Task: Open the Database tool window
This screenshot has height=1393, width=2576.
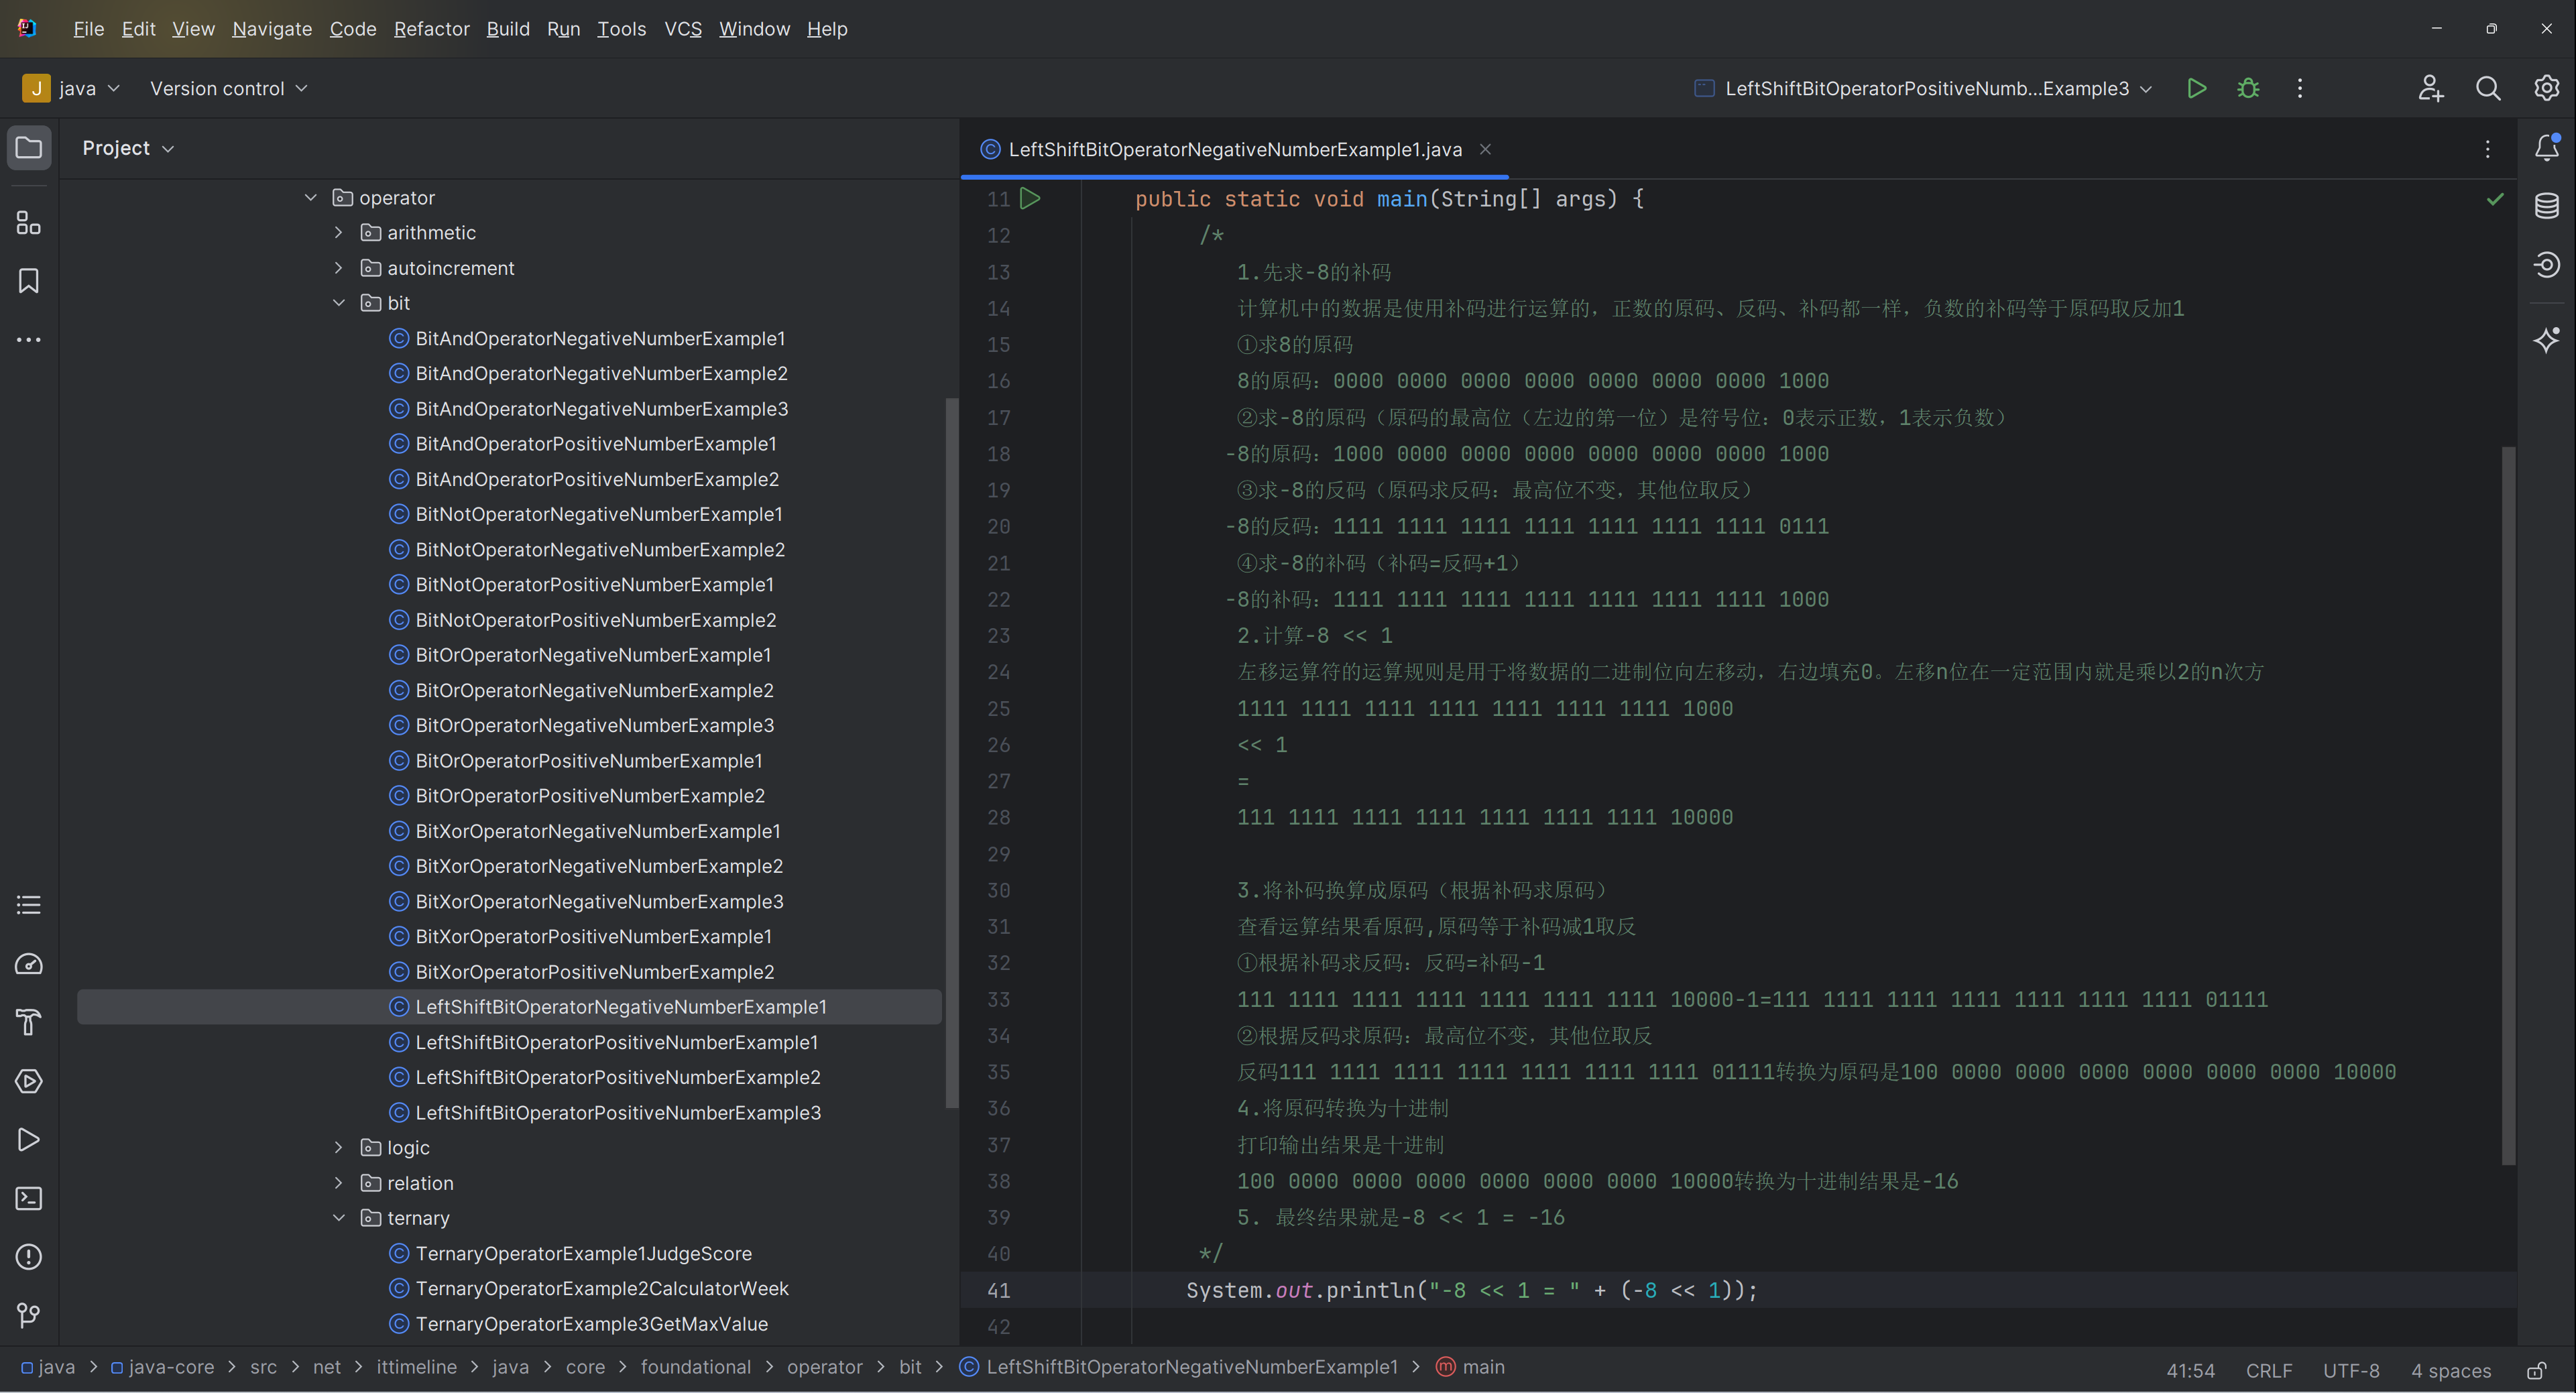Action: pyautogui.click(x=2546, y=206)
